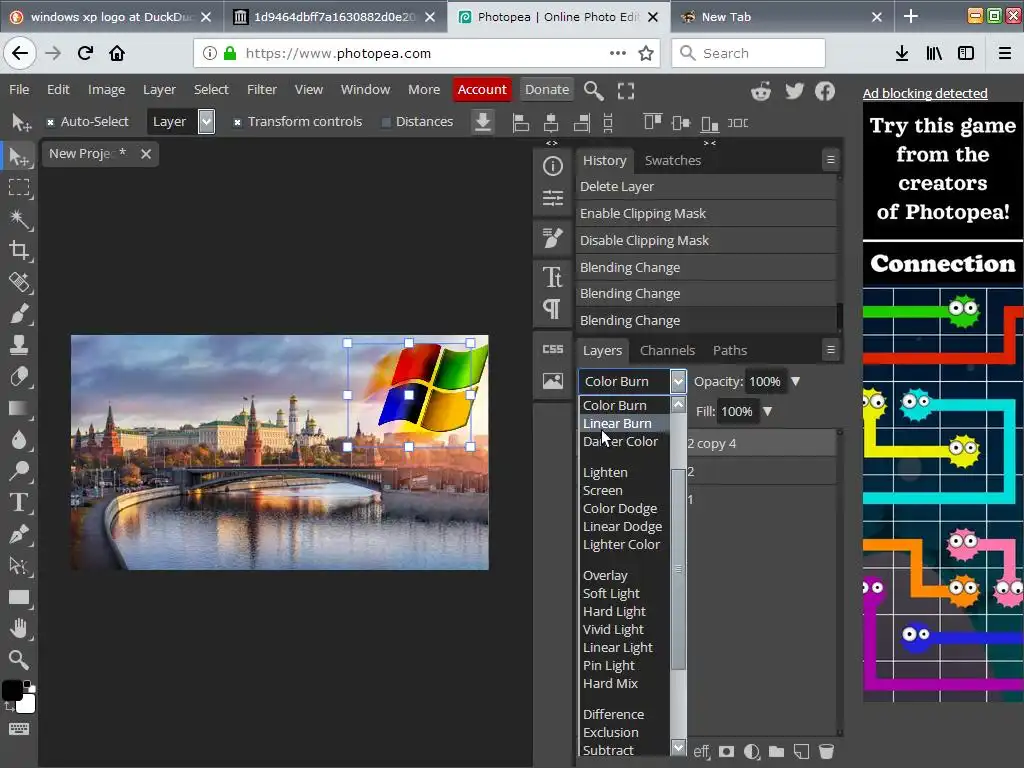Viewport: 1024px width, 768px height.
Task: Select the Spot Healing Brush tool
Action: click(19, 282)
